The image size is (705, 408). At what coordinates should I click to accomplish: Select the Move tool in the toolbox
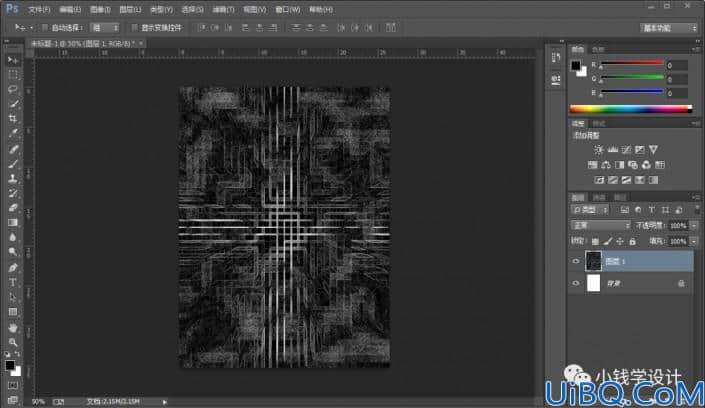(x=13, y=60)
